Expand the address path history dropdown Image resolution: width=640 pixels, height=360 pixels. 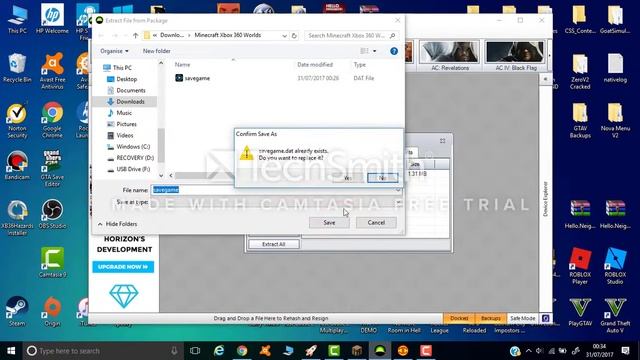(284, 36)
